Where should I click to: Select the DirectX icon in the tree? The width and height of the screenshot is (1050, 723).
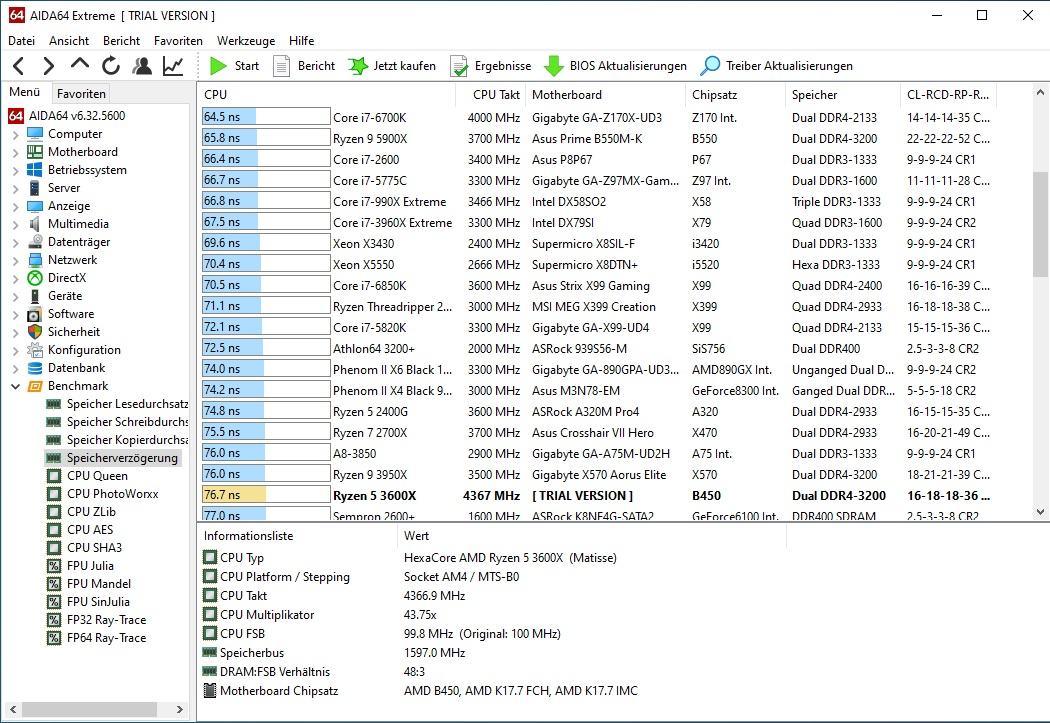[35, 278]
